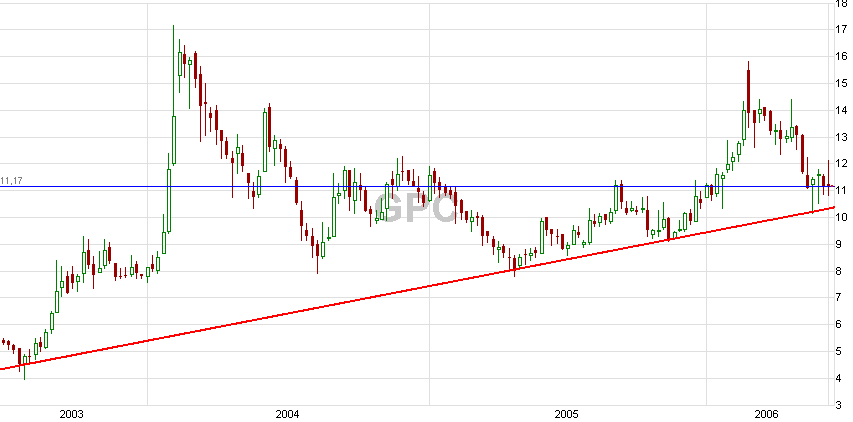Click the price axis value 10

pos(842,218)
